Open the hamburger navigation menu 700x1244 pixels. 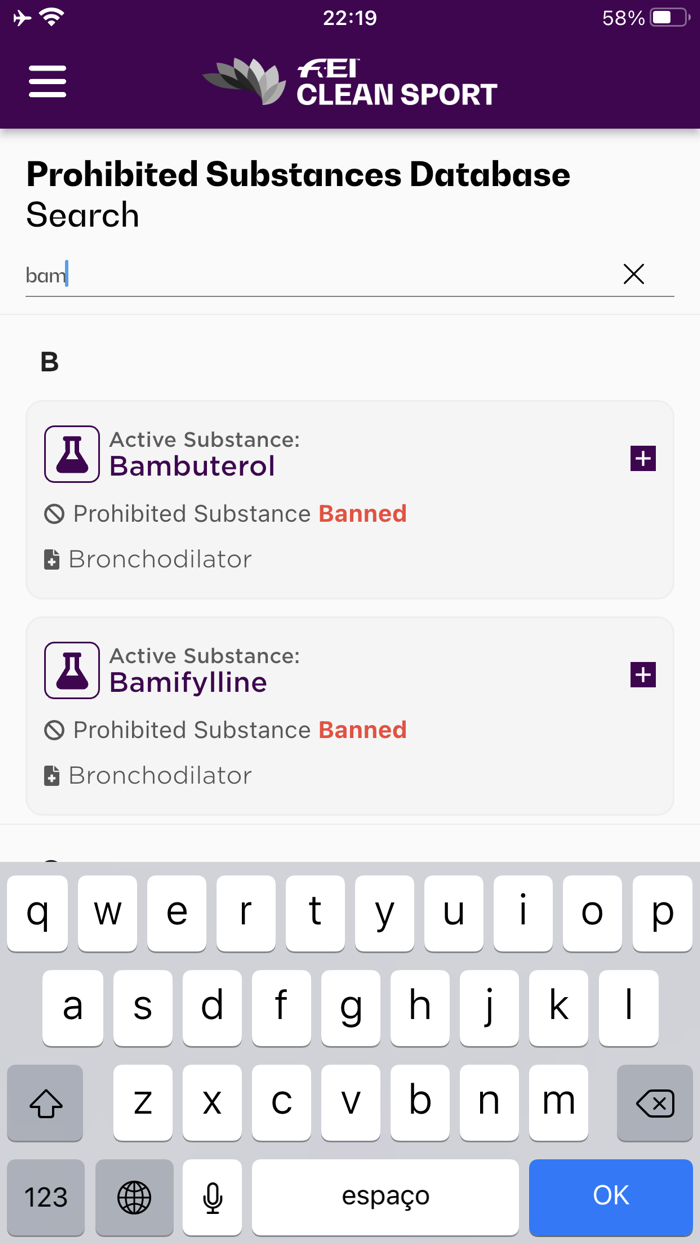pyautogui.click(x=46, y=81)
